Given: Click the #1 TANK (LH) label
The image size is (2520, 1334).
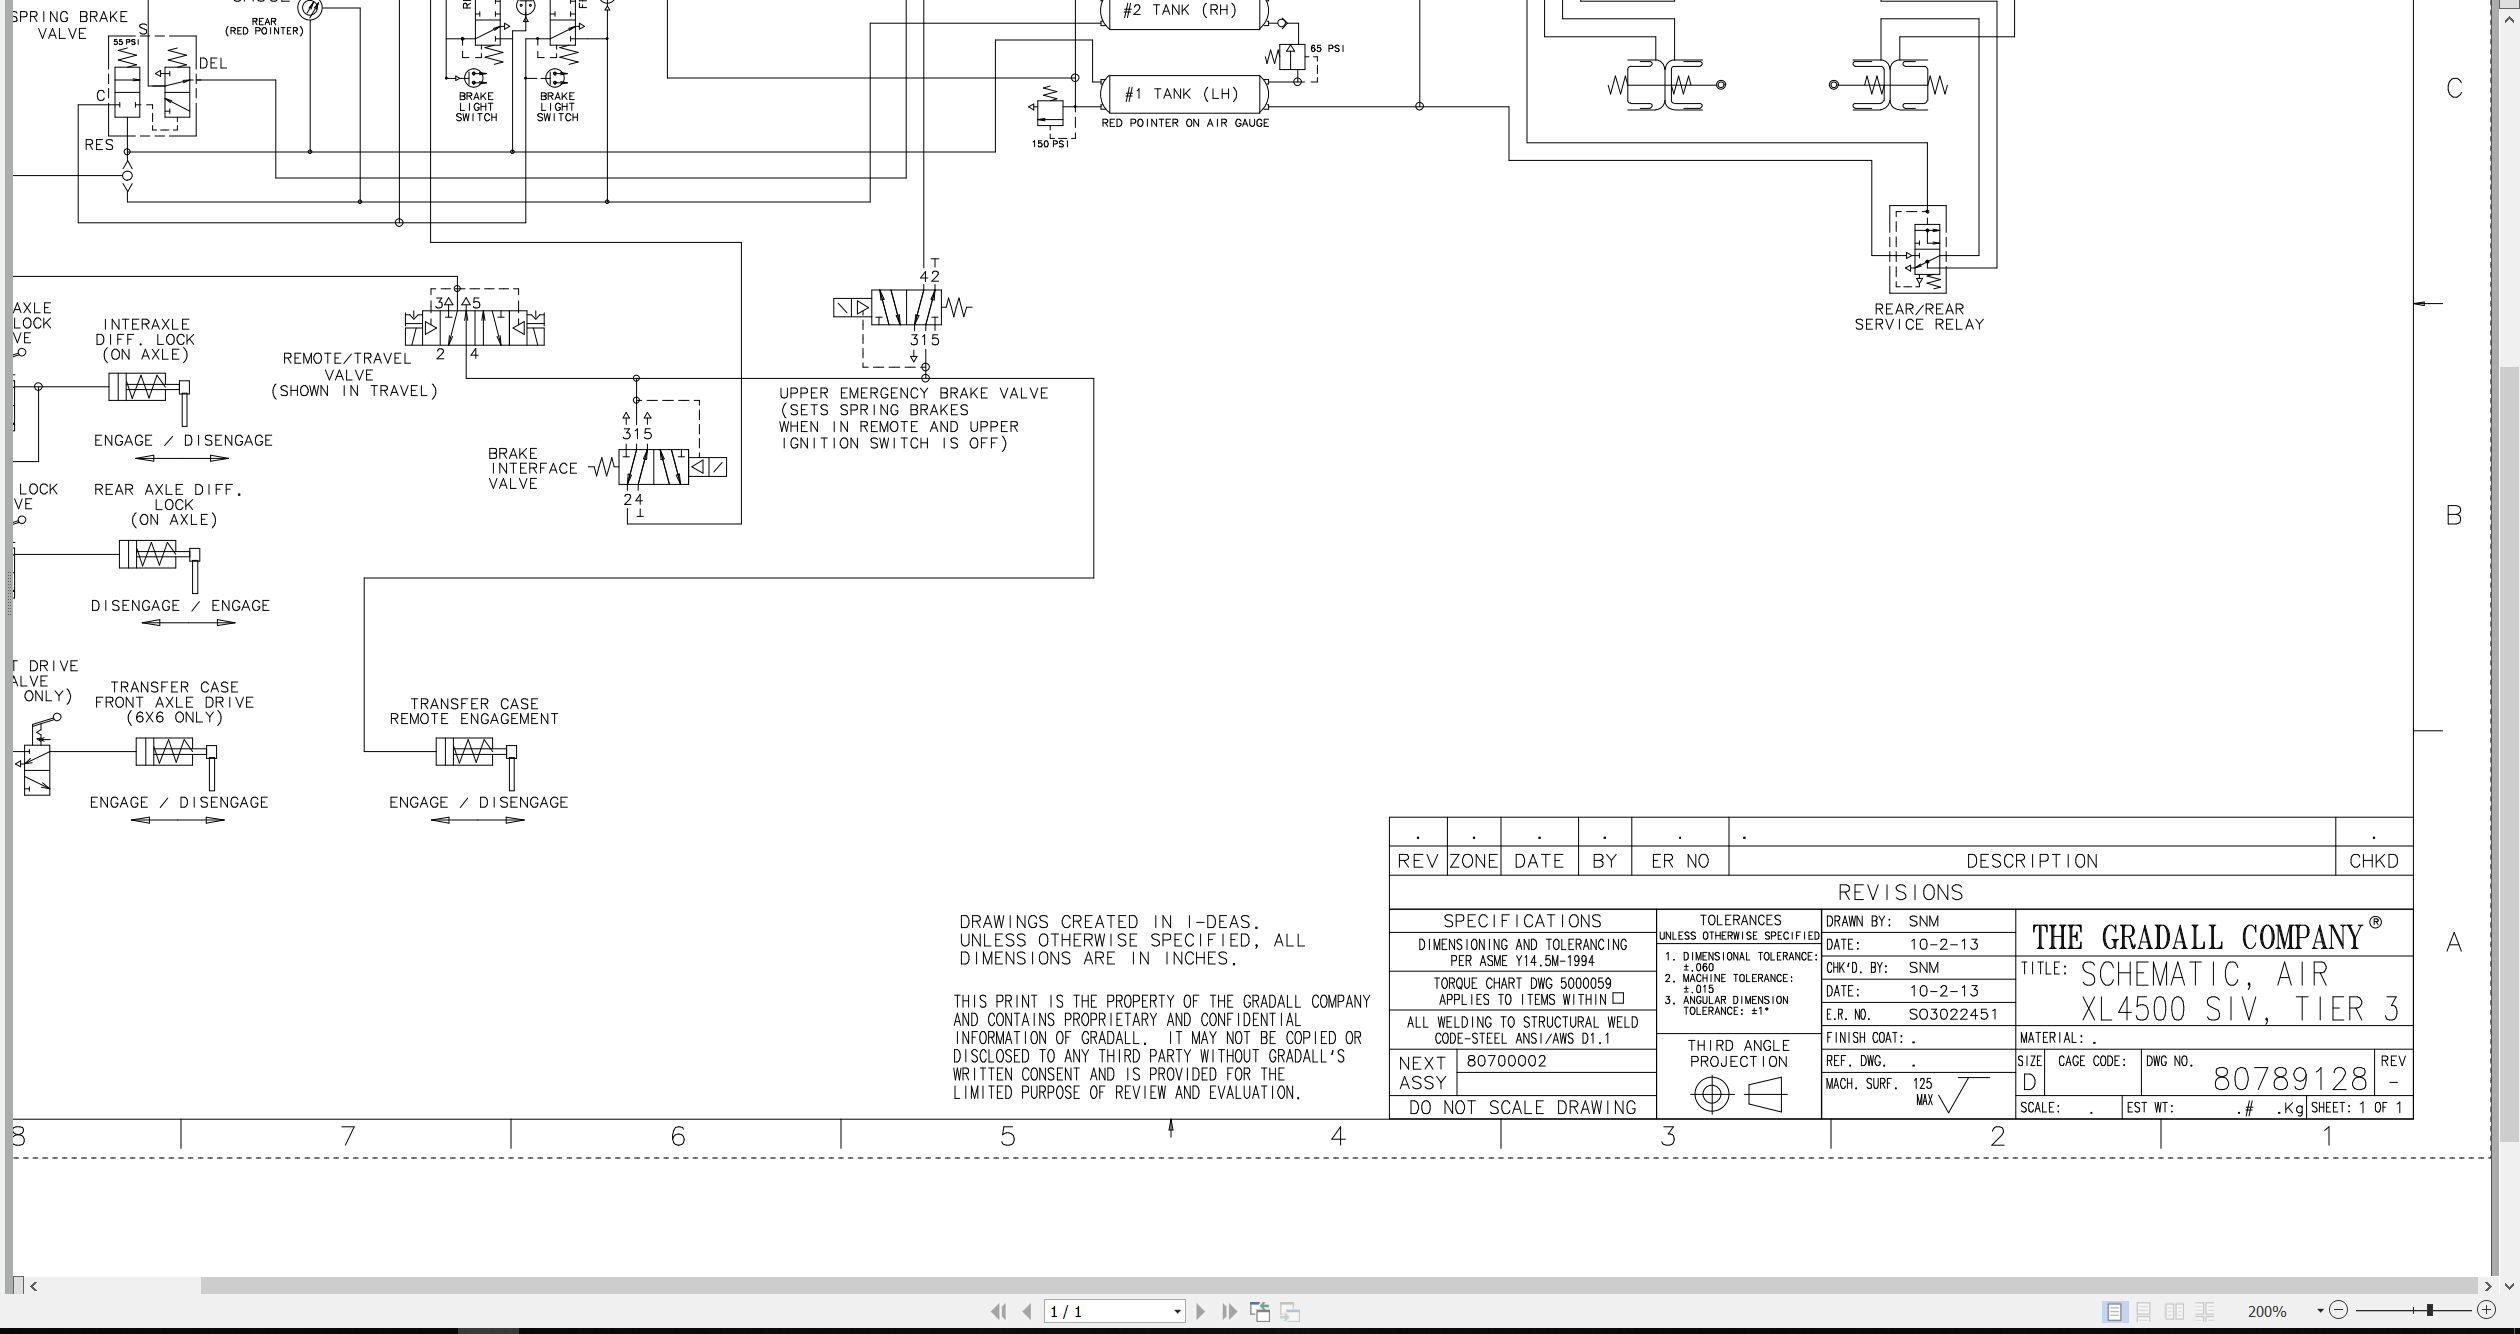Looking at the screenshot, I should [1181, 94].
